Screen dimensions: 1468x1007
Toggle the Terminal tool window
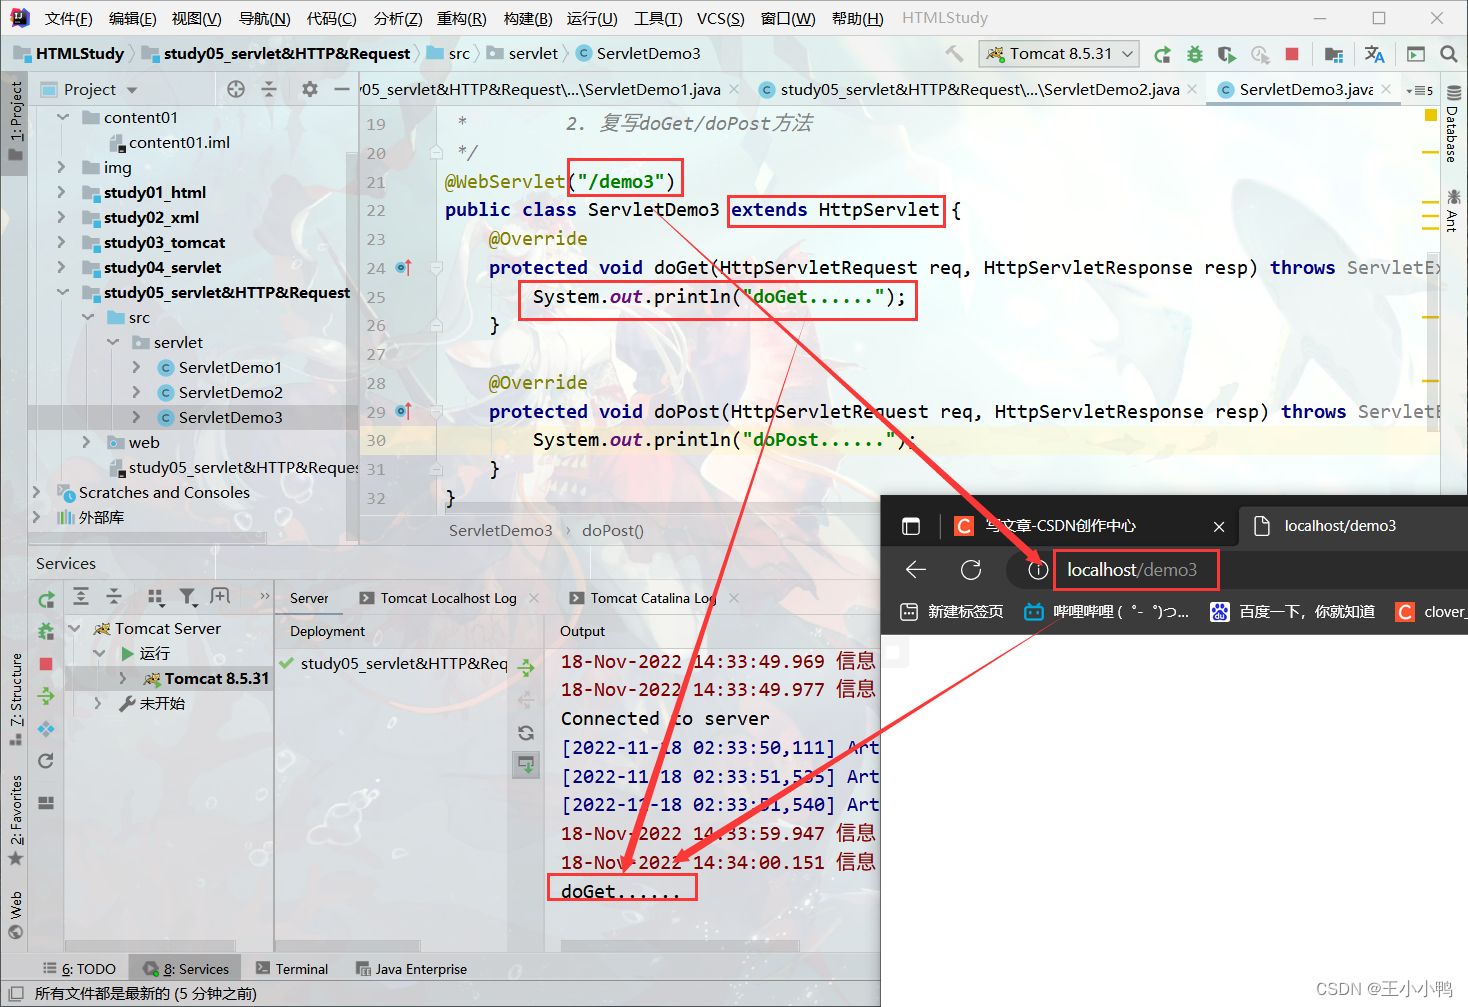tap(293, 967)
